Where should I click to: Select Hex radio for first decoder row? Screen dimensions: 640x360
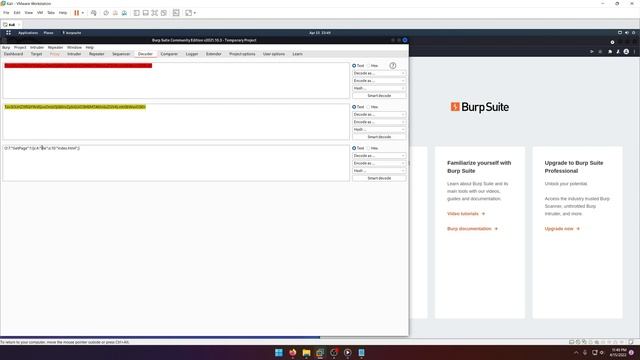(x=369, y=66)
